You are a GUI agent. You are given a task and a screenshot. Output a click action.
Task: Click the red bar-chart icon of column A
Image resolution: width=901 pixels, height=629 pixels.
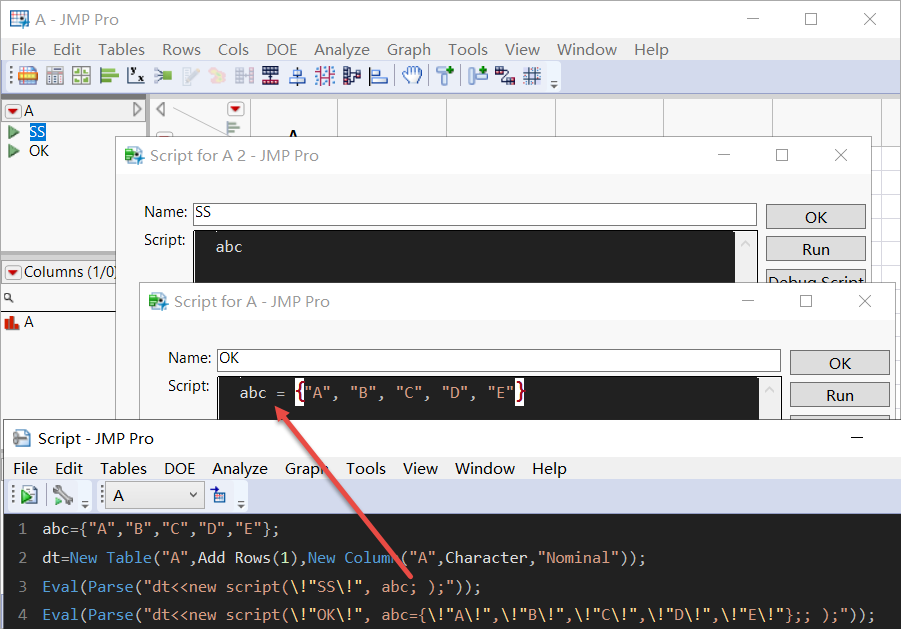[x=11, y=322]
